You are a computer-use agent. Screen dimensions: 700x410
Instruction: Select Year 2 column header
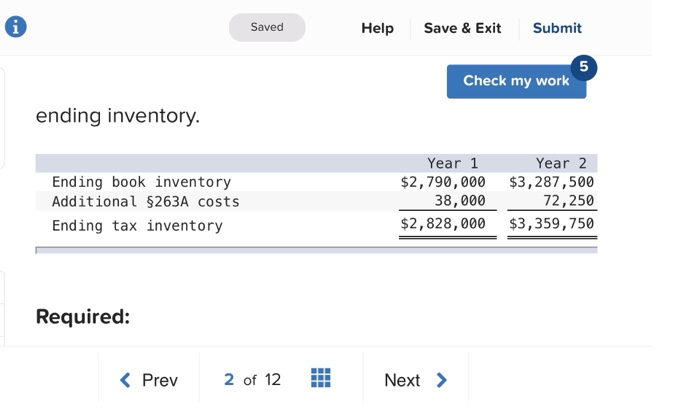pyautogui.click(x=561, y=163)
